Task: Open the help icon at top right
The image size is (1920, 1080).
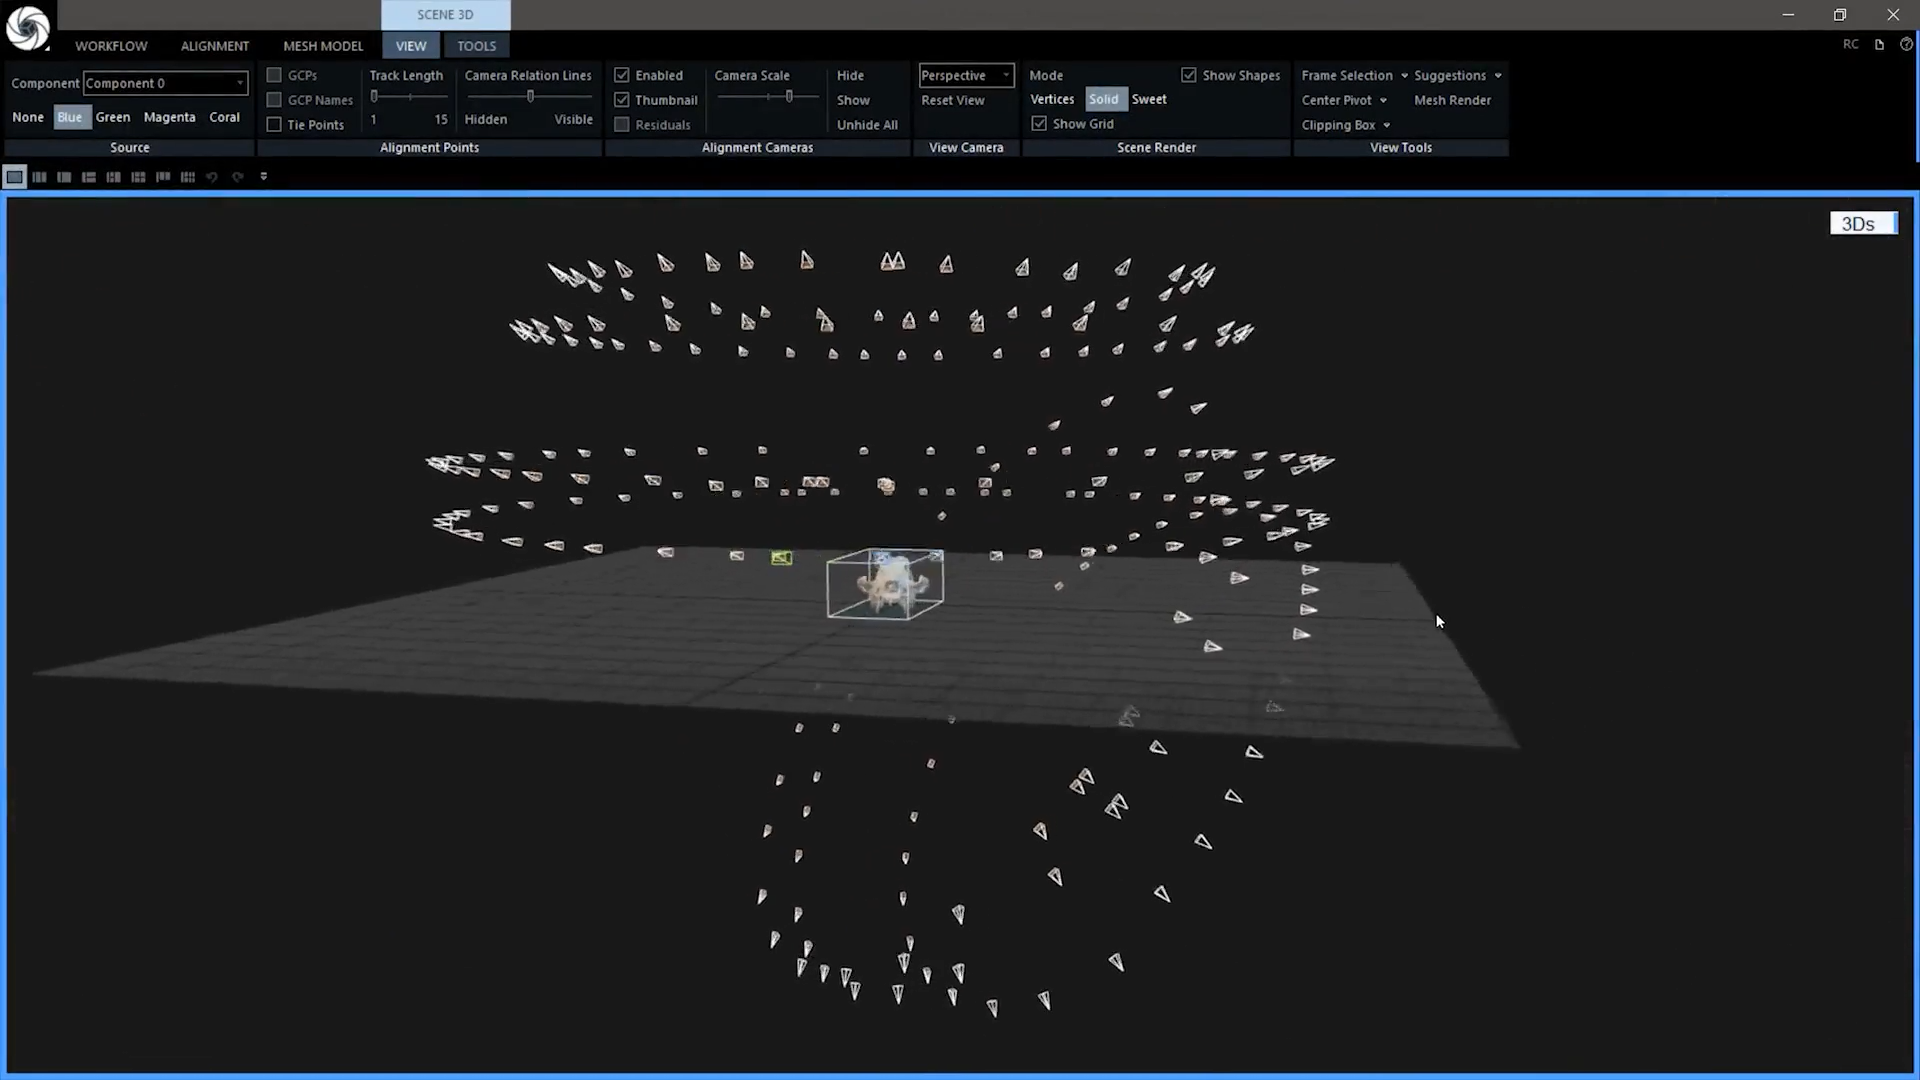Action: tap(1906, 44)
